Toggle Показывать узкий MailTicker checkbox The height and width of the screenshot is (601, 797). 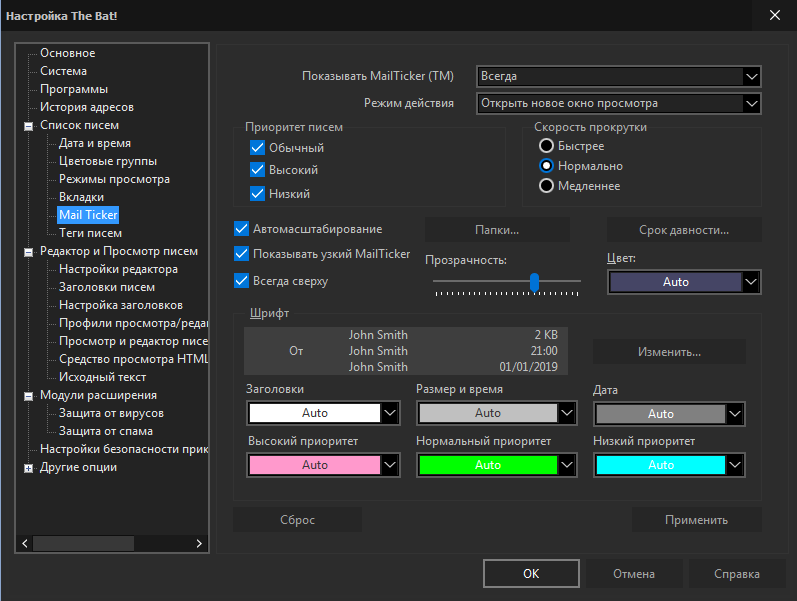pyautogui.click(x=241, y=253)
